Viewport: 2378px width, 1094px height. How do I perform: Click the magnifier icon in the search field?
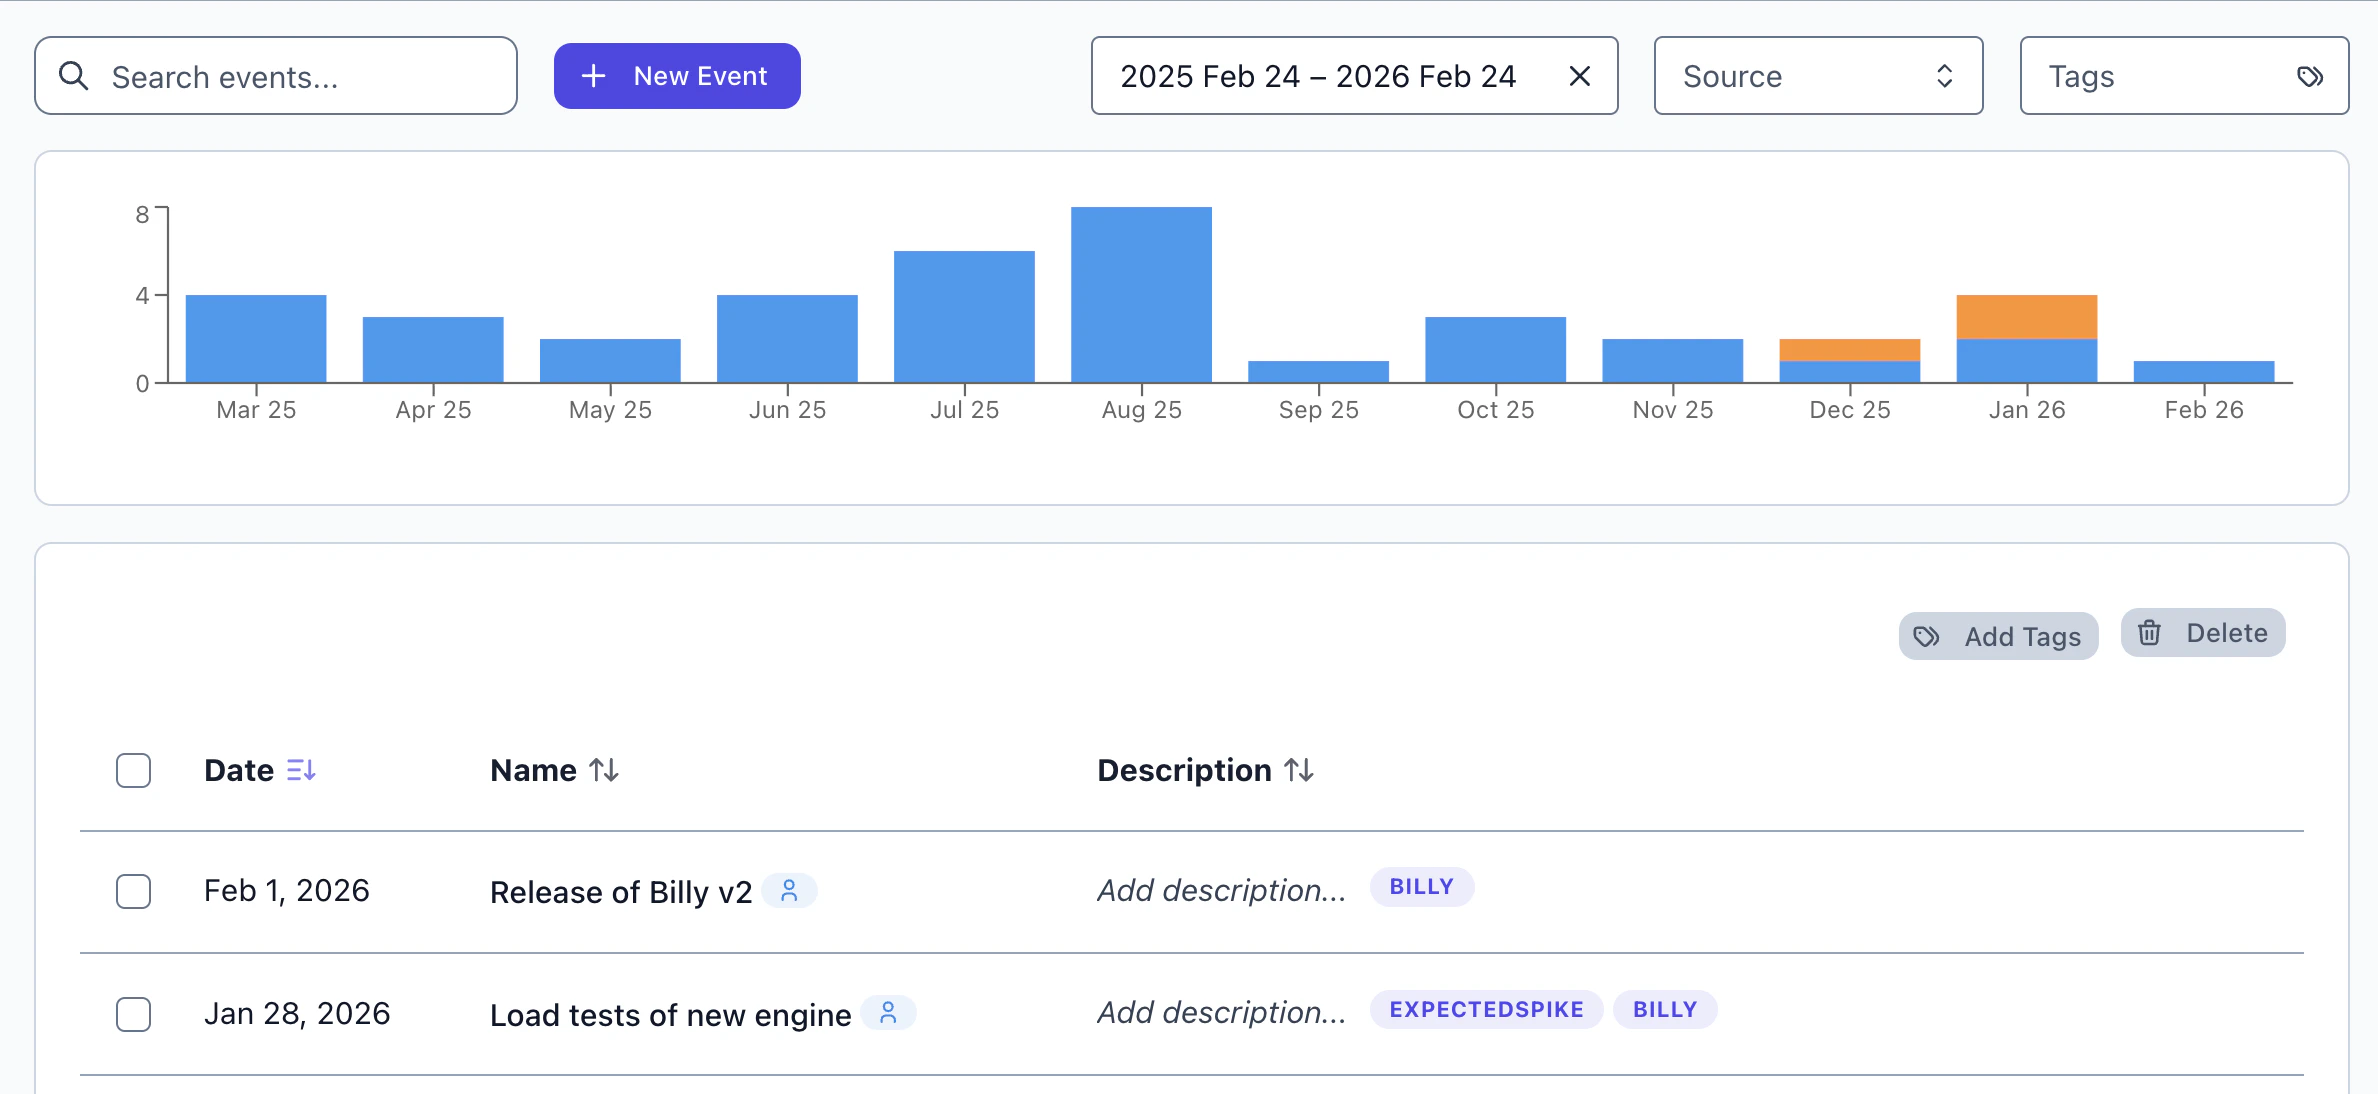[75, 75]
